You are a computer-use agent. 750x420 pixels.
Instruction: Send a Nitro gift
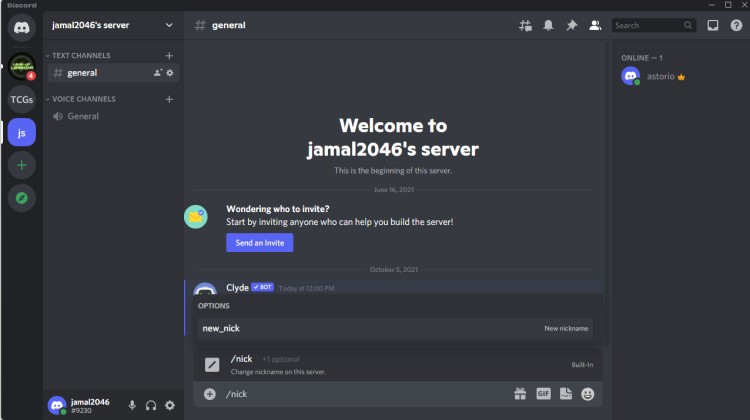click(520, 394)
